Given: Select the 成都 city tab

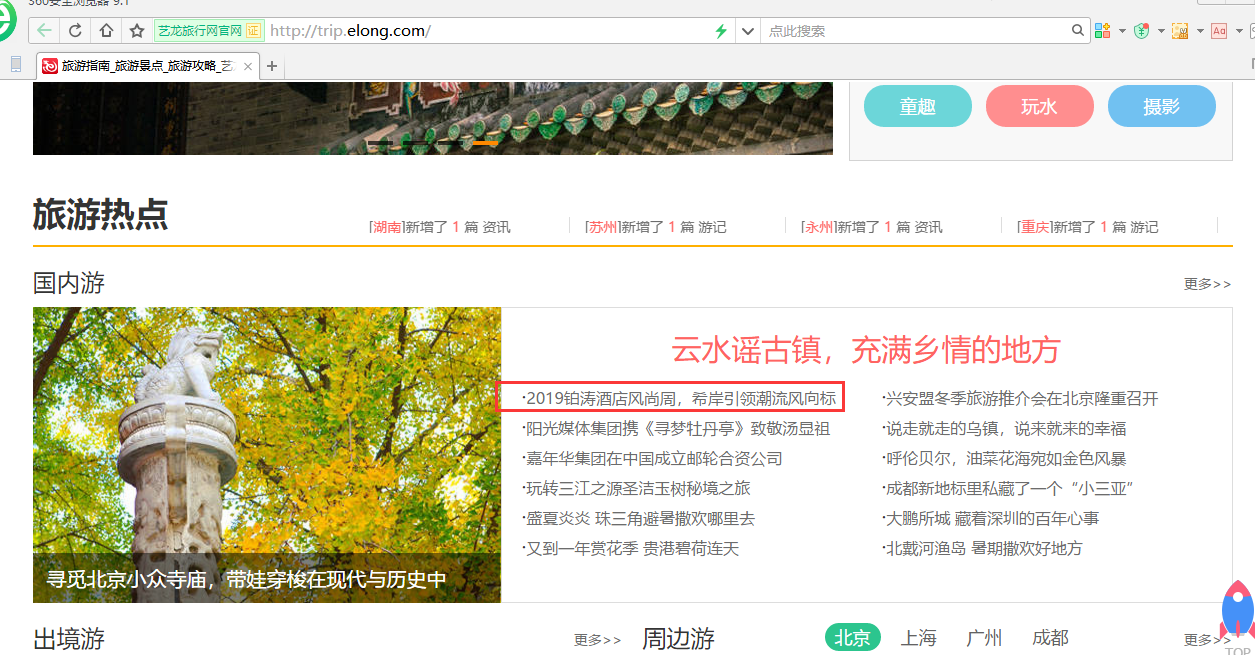Looking at the screenshot, I should coord(1050,638).
